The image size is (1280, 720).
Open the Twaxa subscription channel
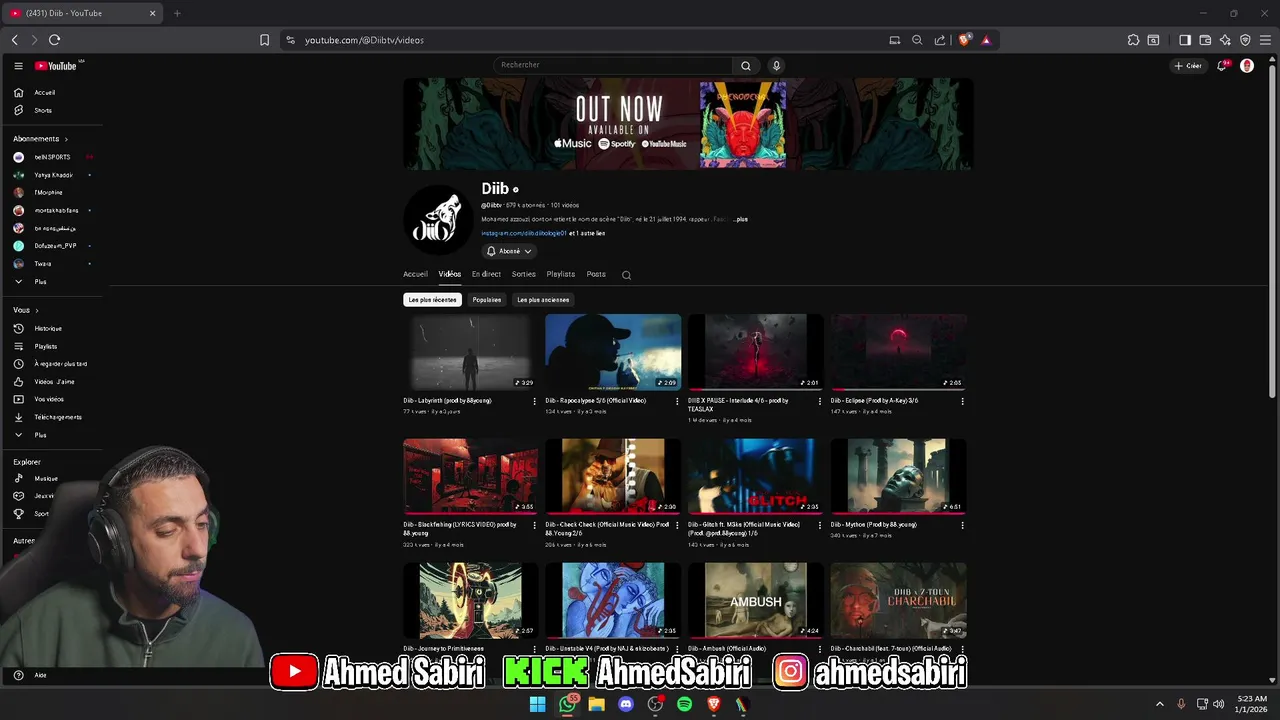(x=42, y=264)
